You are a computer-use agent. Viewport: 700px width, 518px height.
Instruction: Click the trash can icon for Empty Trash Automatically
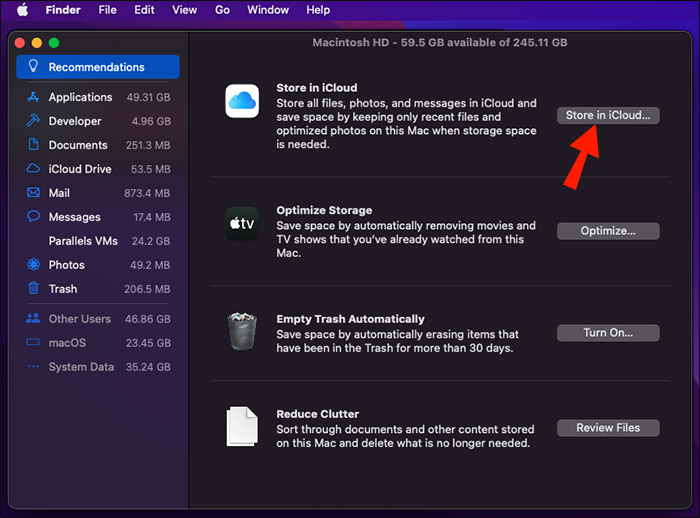pos(243,331)
